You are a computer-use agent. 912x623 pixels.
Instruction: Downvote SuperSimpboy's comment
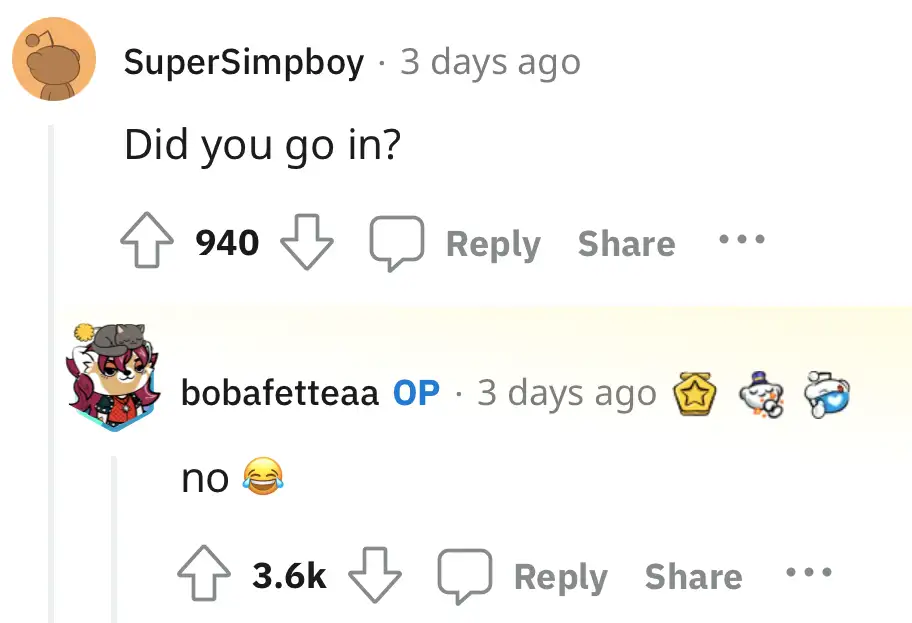point(307,242)
